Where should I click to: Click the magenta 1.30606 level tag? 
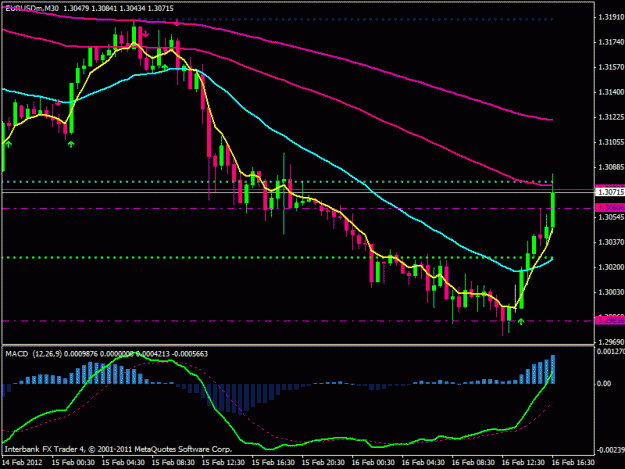(610, 208)
